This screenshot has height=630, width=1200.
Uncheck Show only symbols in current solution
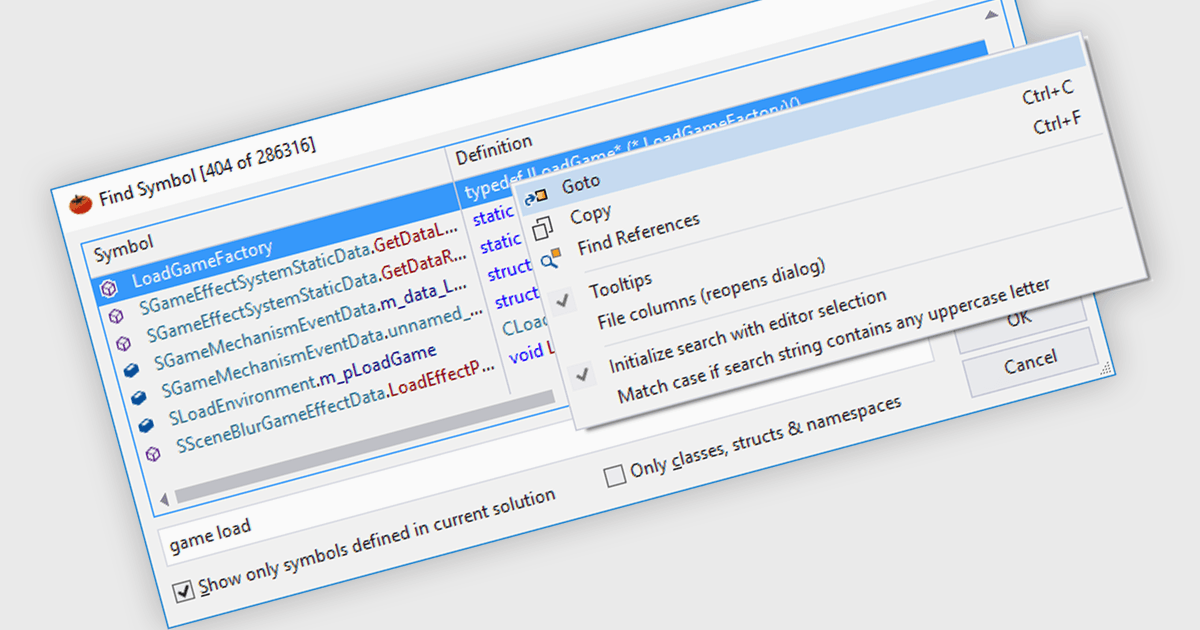[x=364, y=543]
